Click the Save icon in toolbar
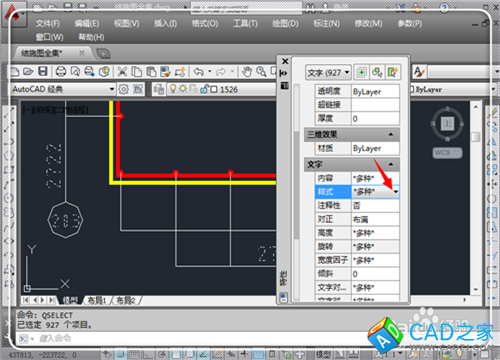The height and width of the screenshot is (360, 500). pos(43,71)
